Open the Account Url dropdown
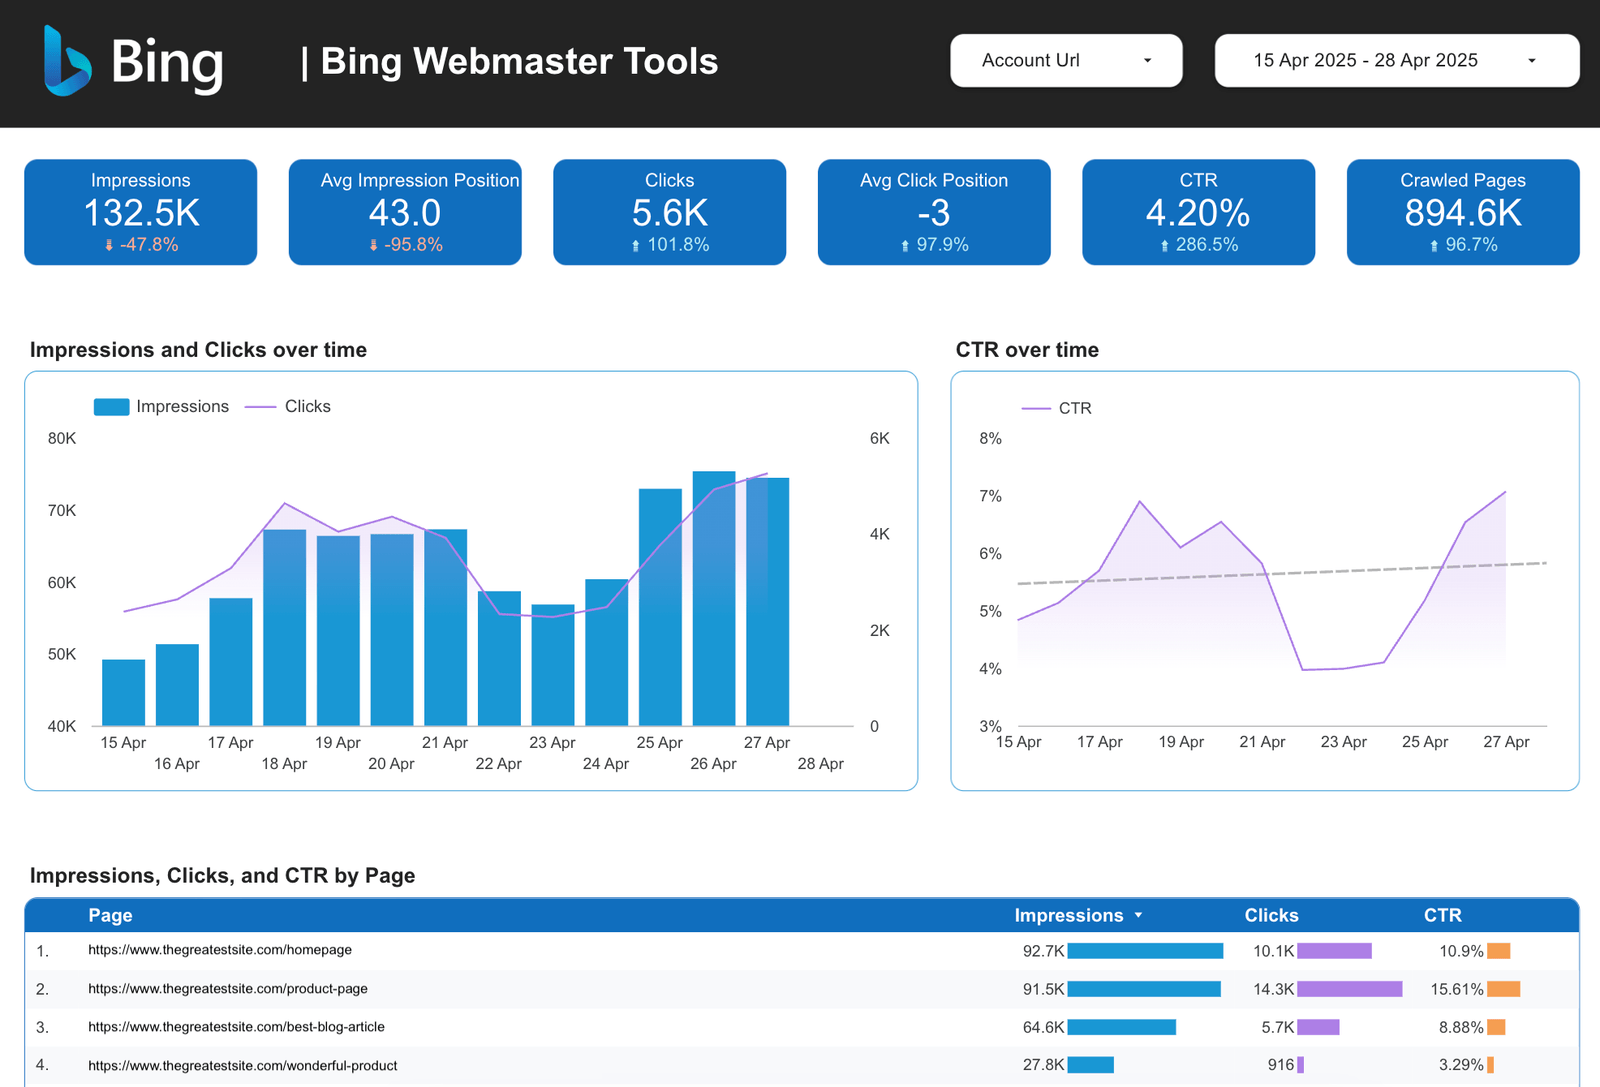 click(x=1066, y=61)
